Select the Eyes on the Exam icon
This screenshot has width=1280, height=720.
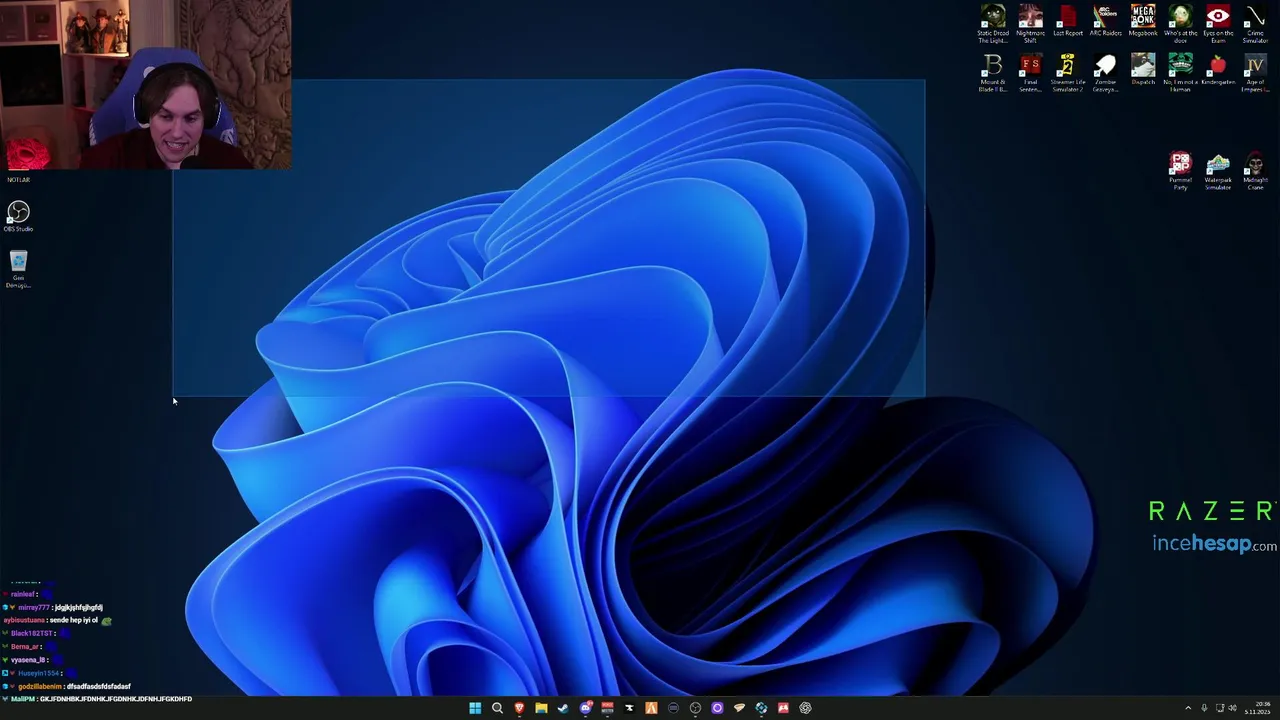[x=1217, y=24]
